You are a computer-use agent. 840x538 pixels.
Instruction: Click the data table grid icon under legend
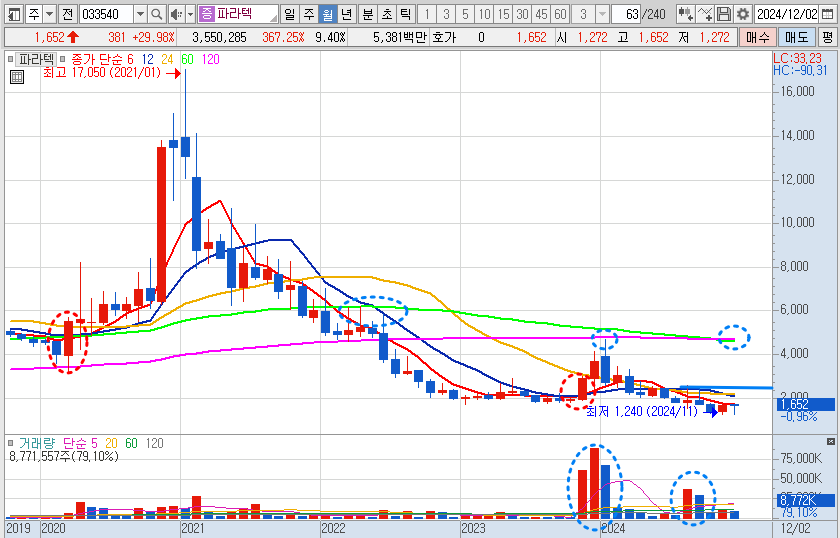17,77
